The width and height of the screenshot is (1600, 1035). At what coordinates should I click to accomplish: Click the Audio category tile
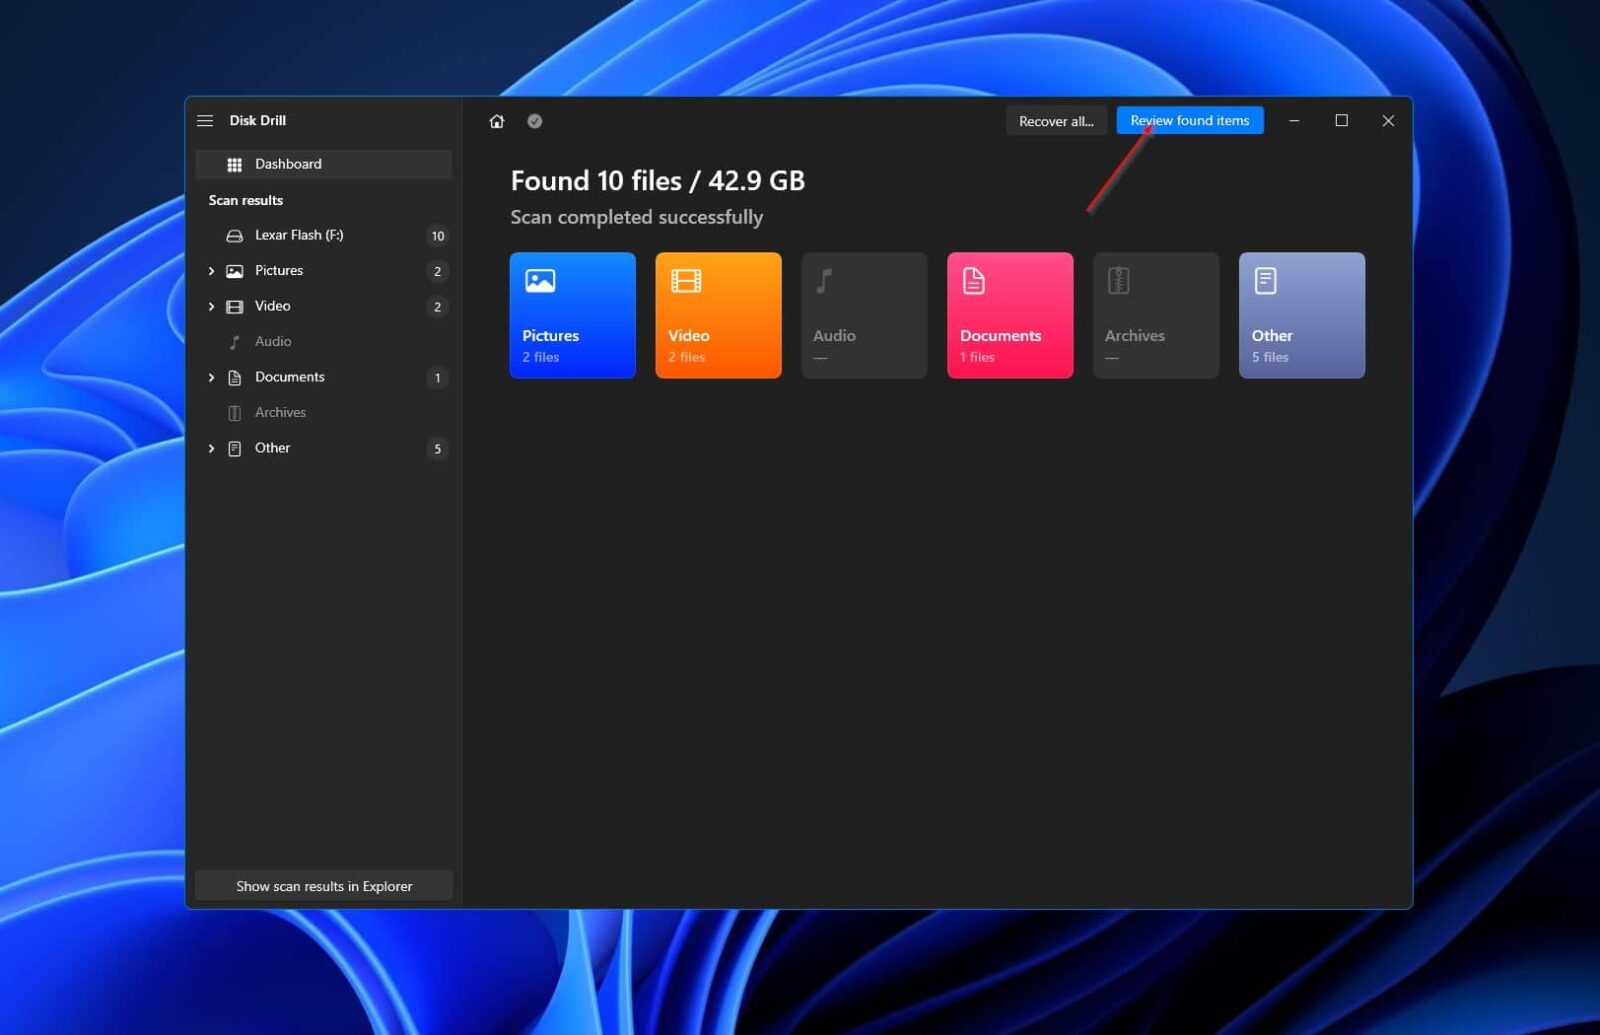[864, 315]
